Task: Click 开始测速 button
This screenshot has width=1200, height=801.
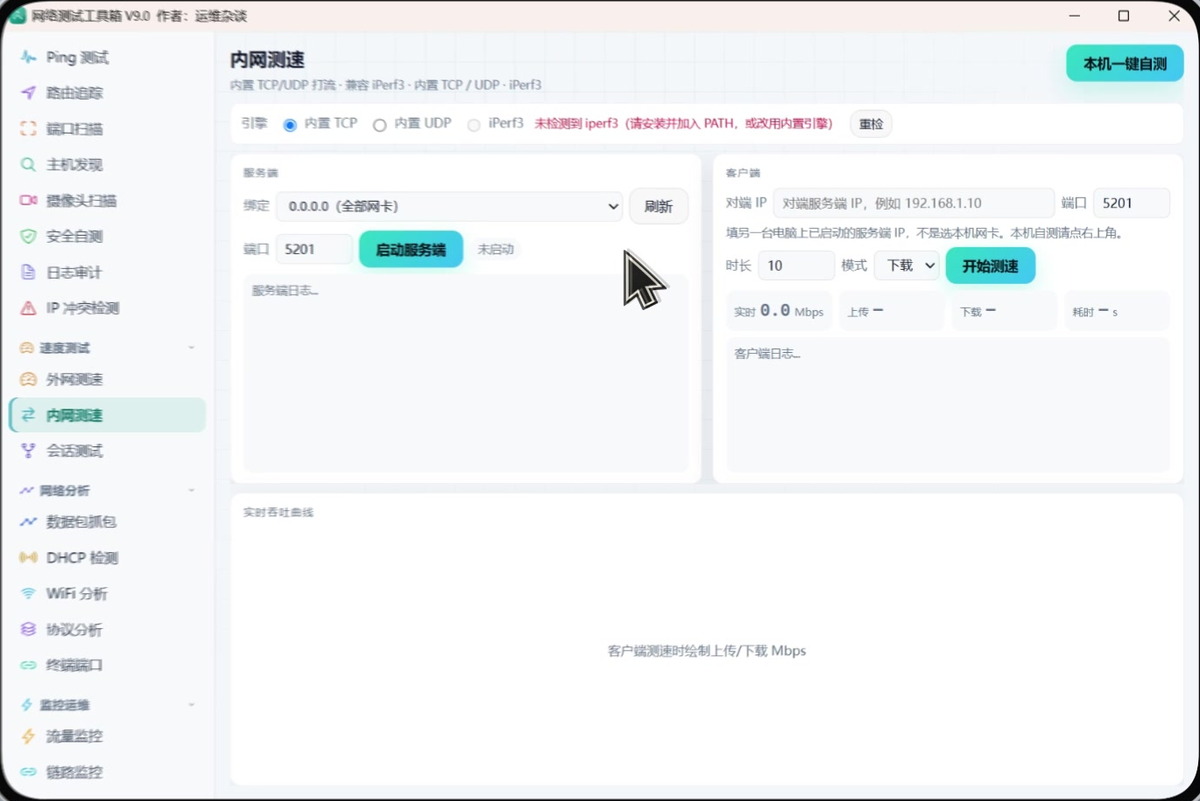Action: [x=990, y=266]
